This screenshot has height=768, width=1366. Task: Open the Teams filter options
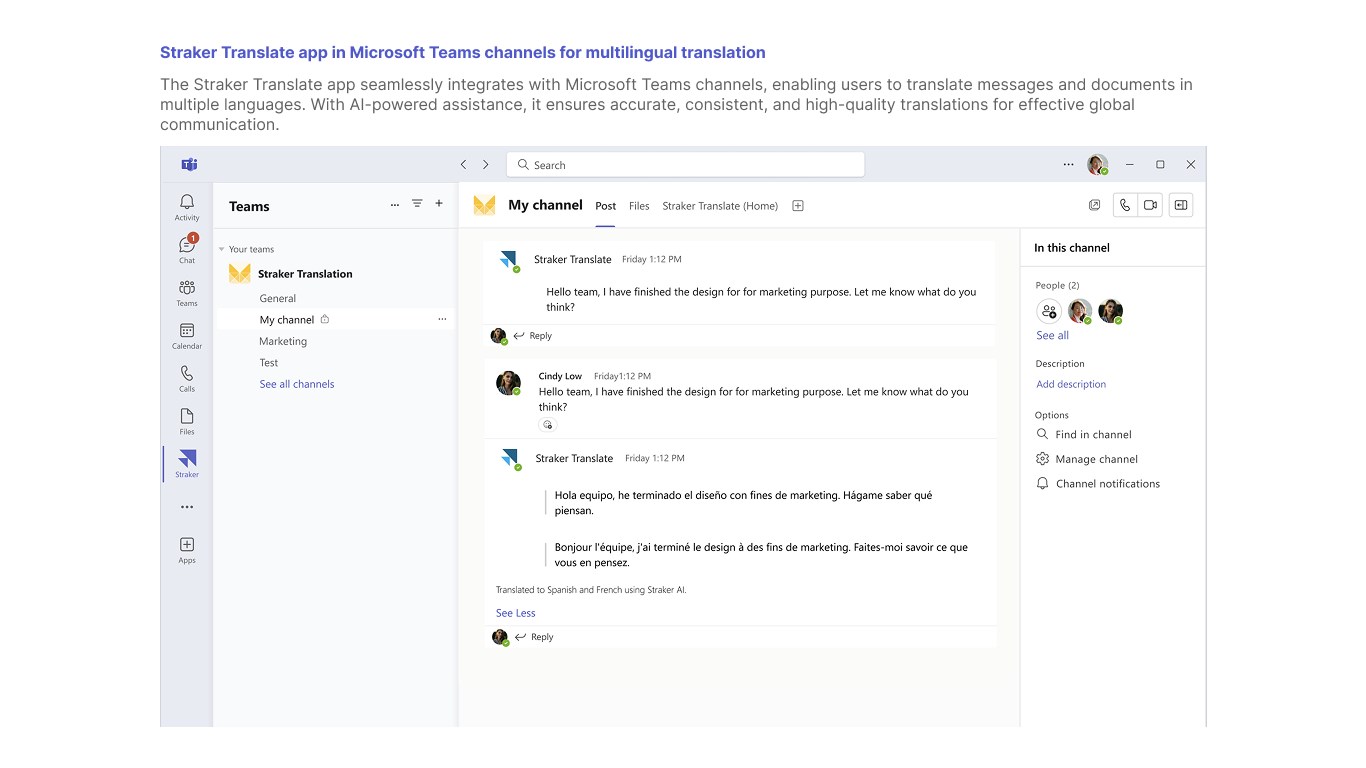(417, 204)
